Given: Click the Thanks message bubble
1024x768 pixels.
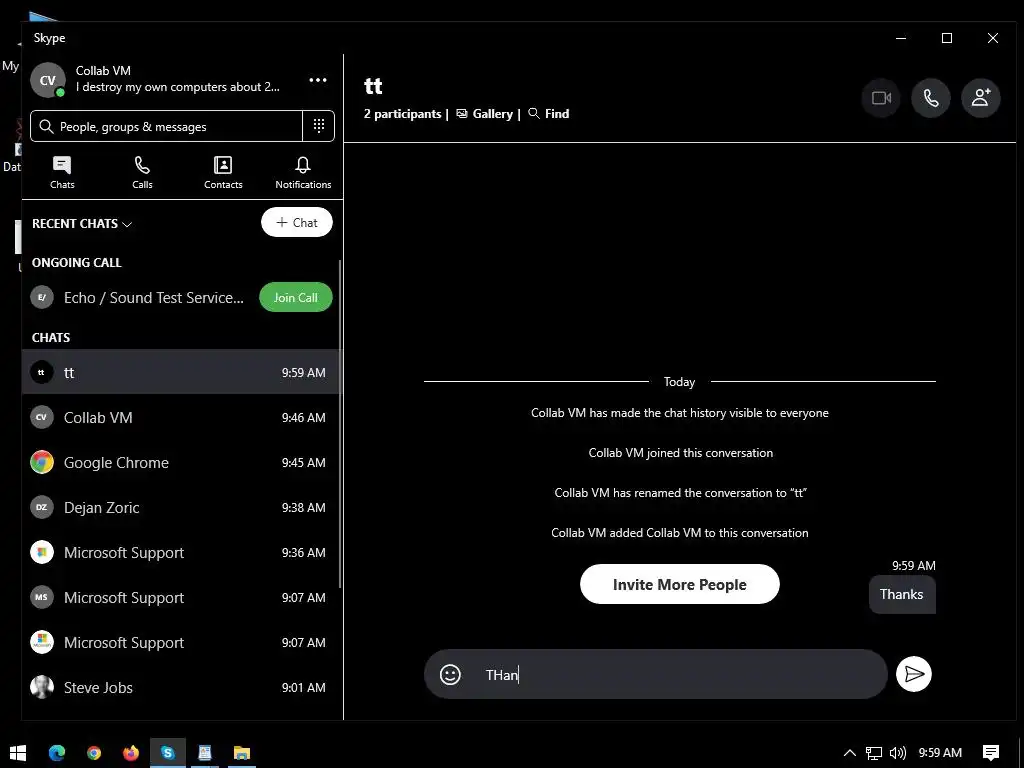Looking at the screenshot, I should click(x=902, y=594).
